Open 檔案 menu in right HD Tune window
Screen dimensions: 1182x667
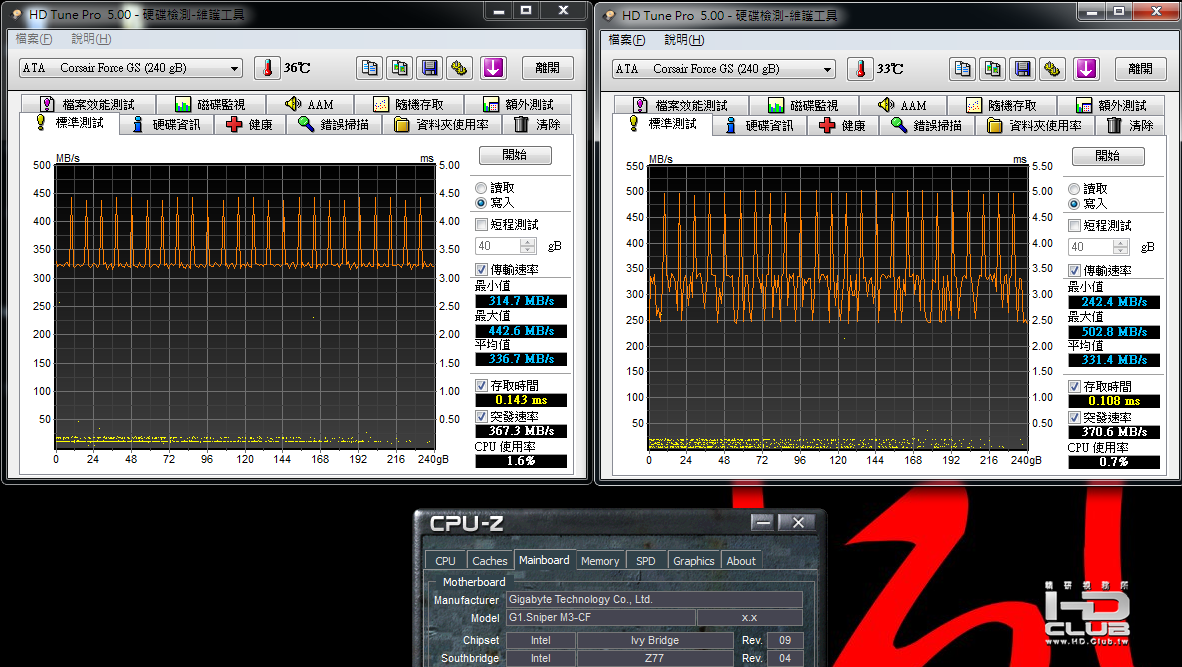626,39
